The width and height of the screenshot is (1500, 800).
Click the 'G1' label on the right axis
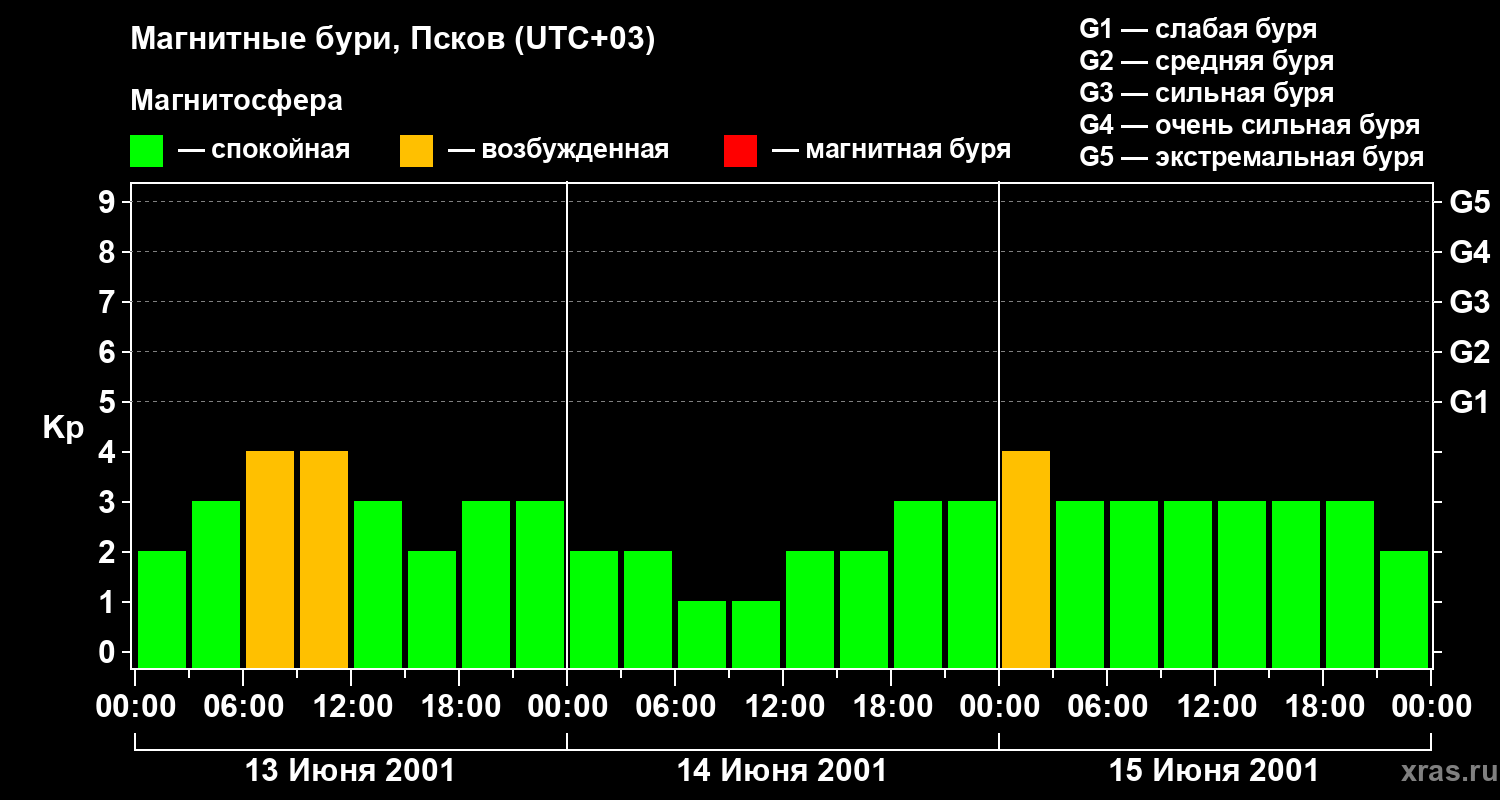point(1470,402)
